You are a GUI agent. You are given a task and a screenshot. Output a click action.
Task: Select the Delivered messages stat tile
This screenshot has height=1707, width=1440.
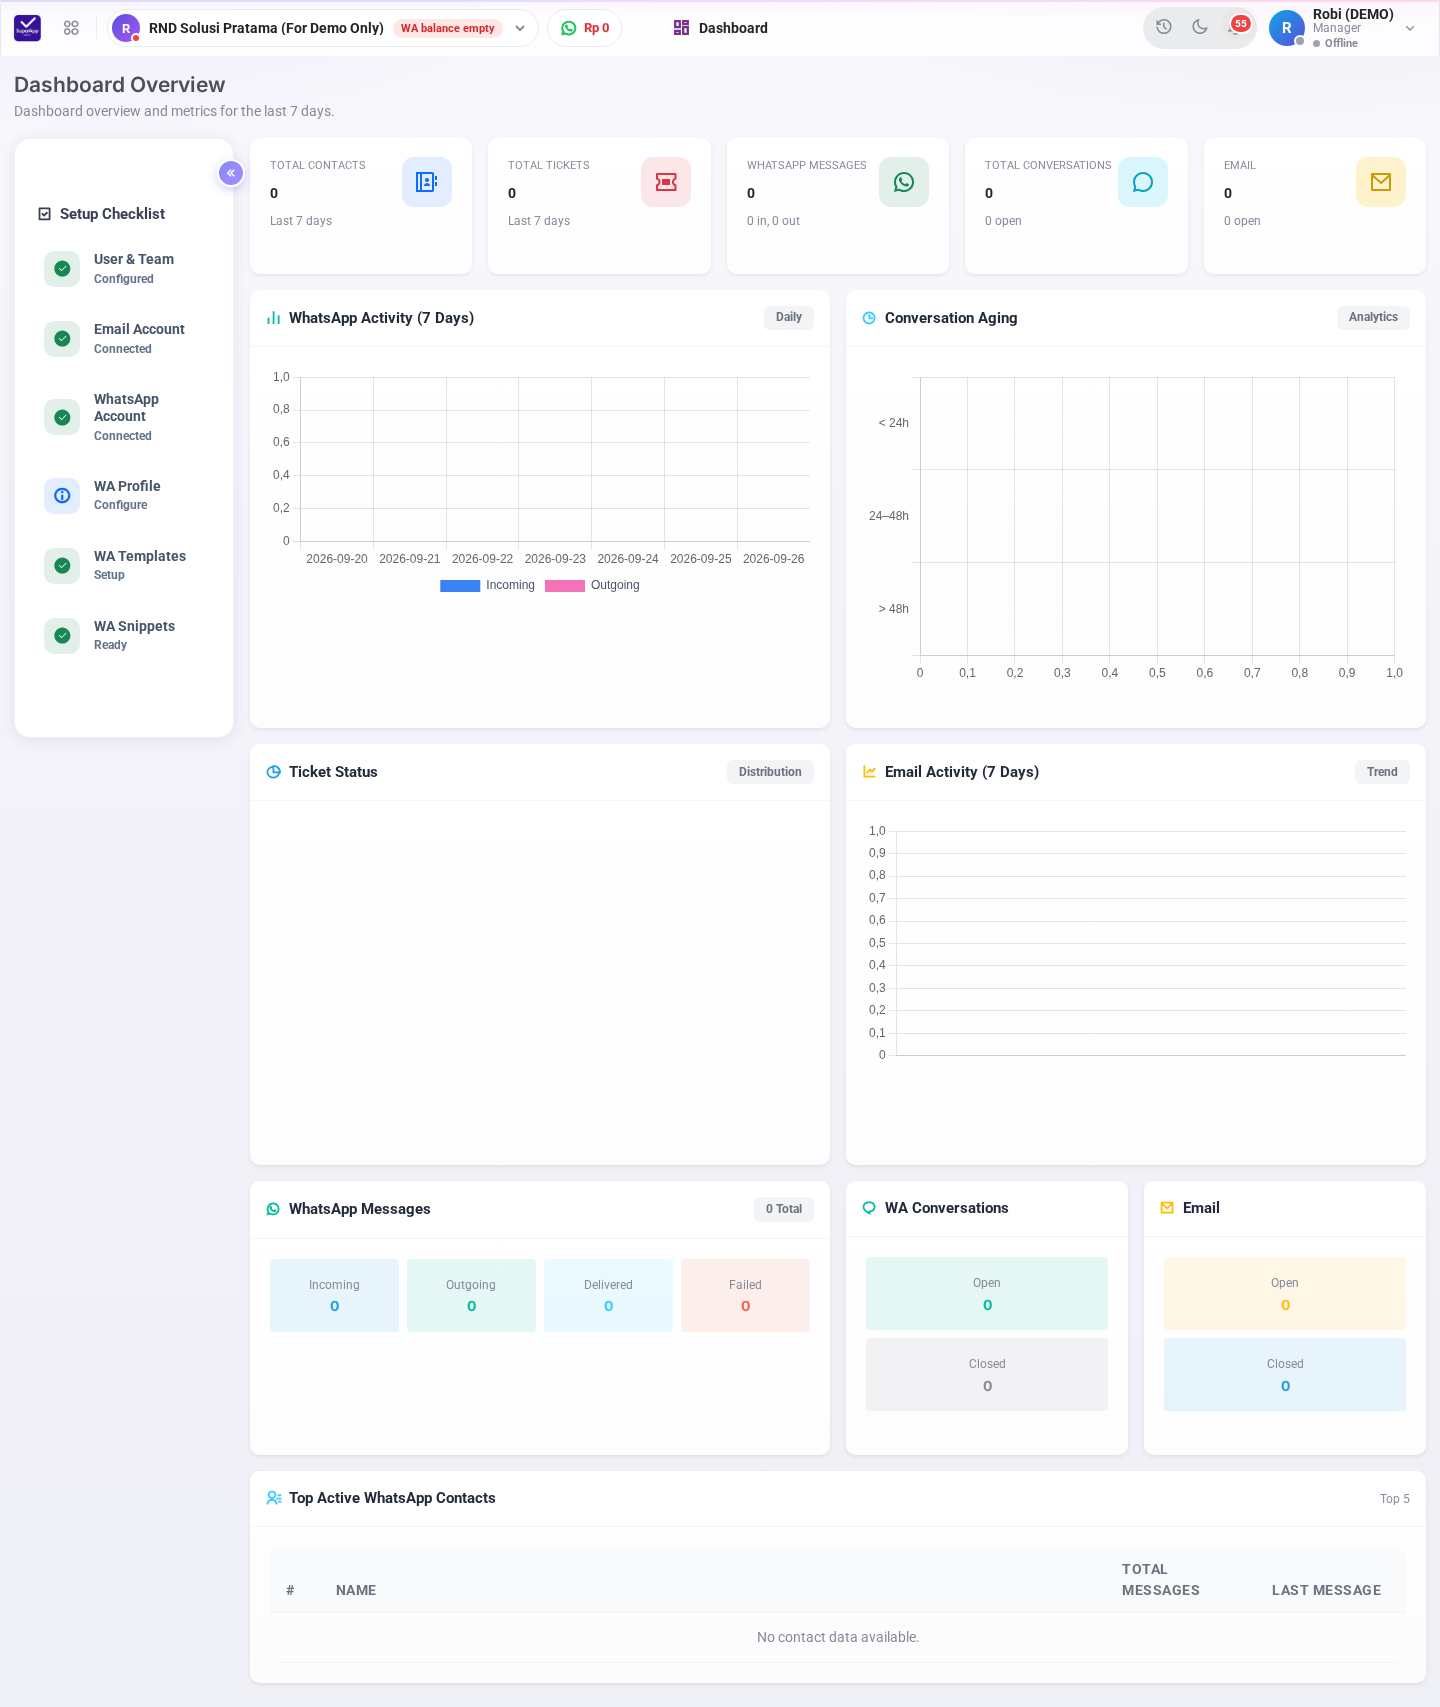(x=608, y=1295)
